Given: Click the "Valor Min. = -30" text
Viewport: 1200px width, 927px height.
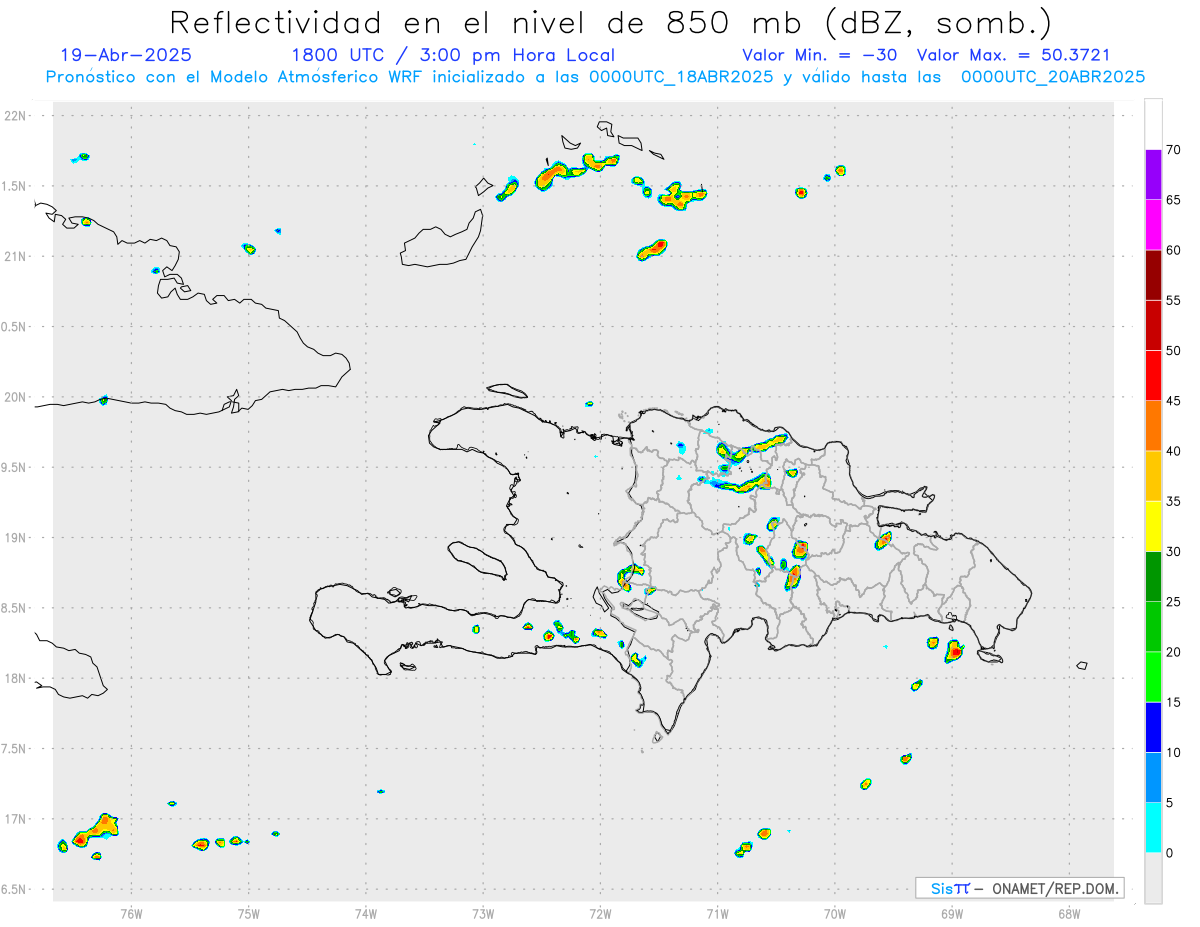Looking at the screenshot, I should (819, 56).
